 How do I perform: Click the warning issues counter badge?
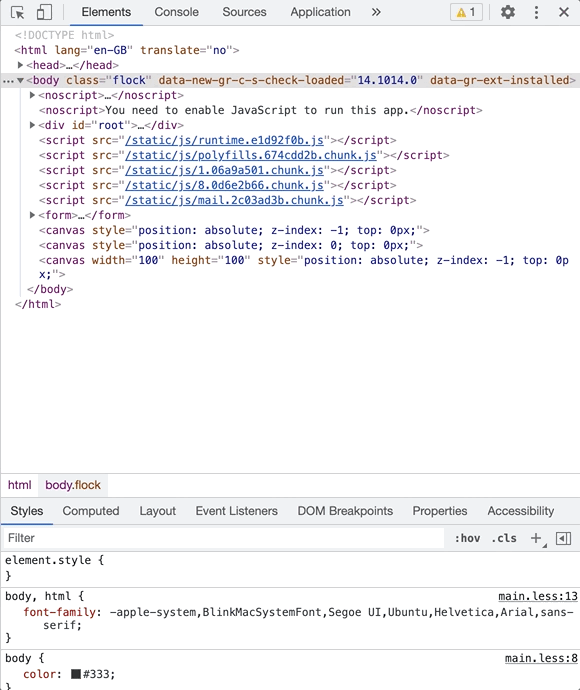coord(466,12)
